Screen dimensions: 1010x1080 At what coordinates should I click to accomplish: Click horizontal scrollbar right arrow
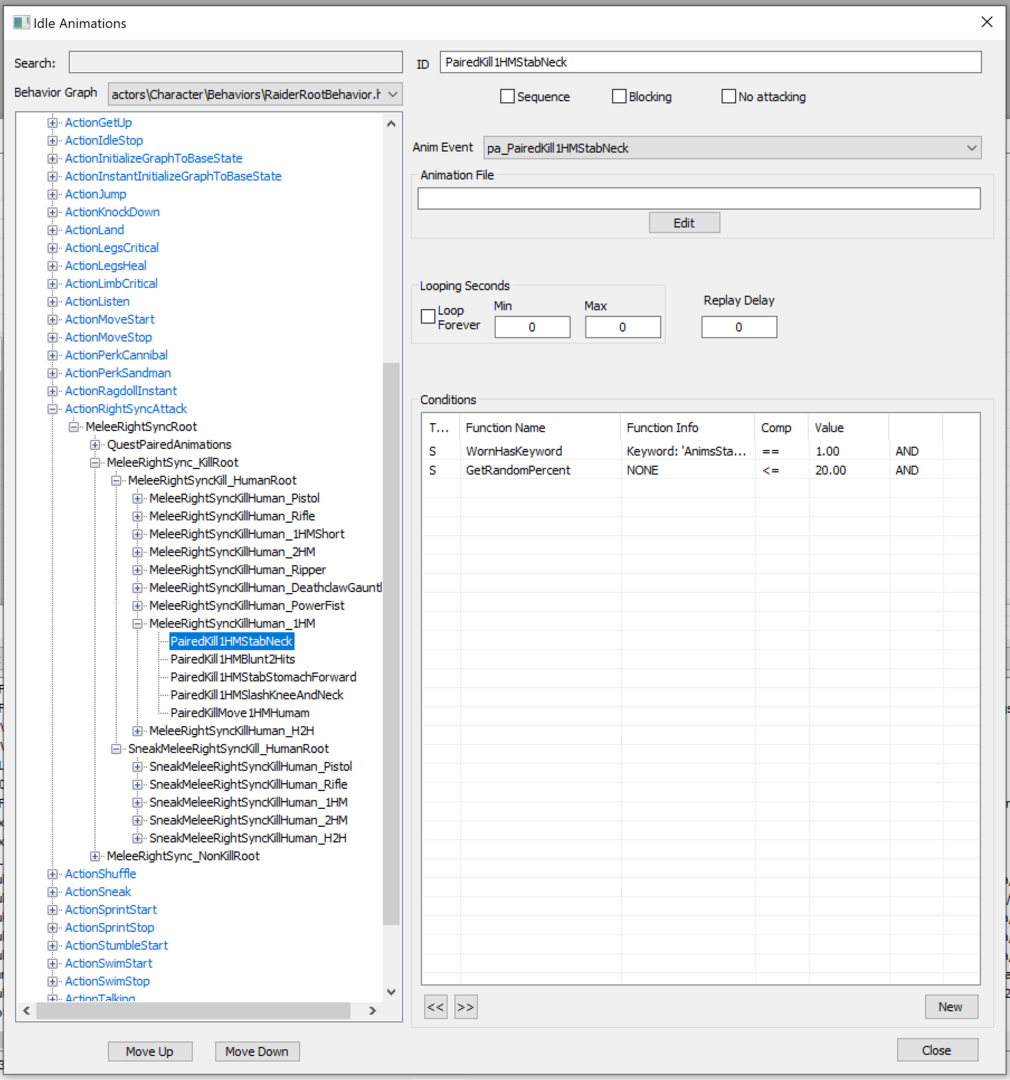coord(373,1011)
